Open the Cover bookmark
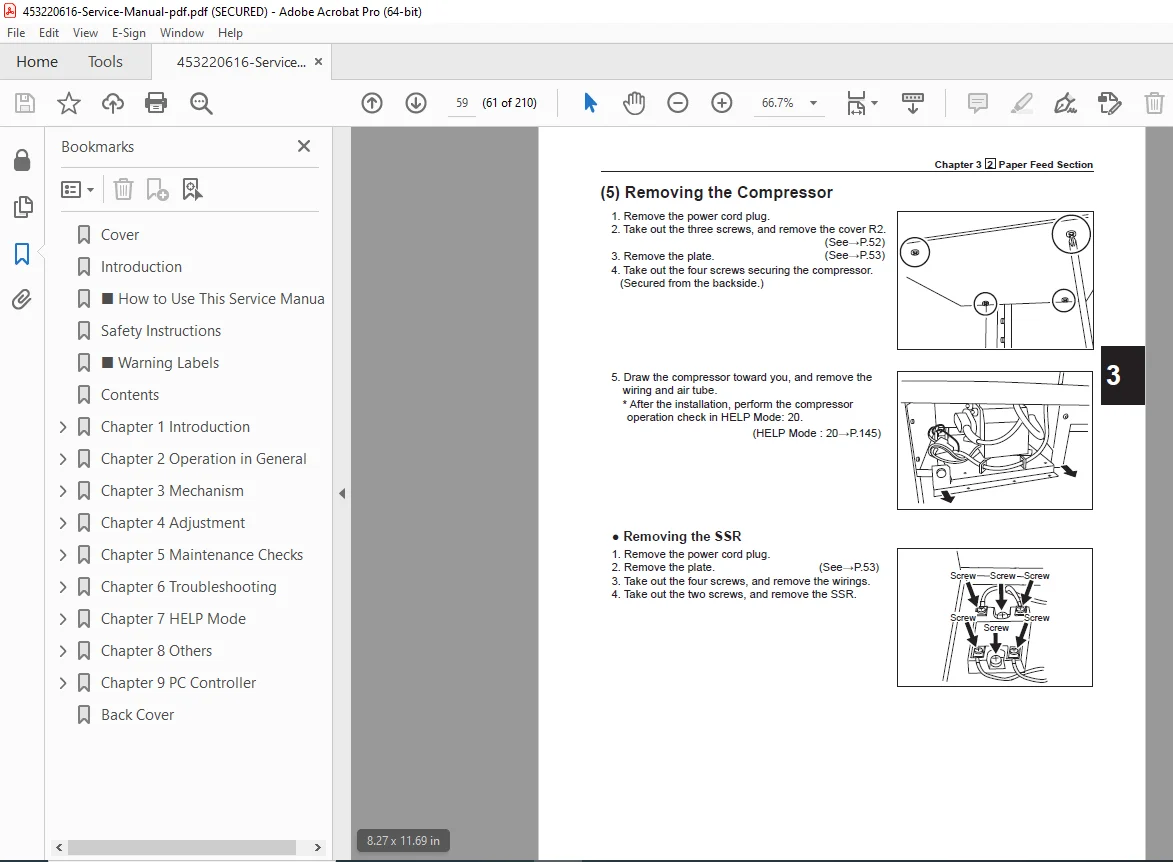 tap(120, 235)
